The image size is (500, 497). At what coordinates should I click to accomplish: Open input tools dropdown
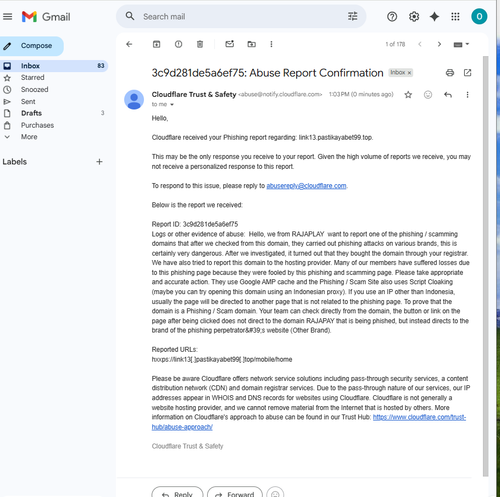[x=461, y=44]
